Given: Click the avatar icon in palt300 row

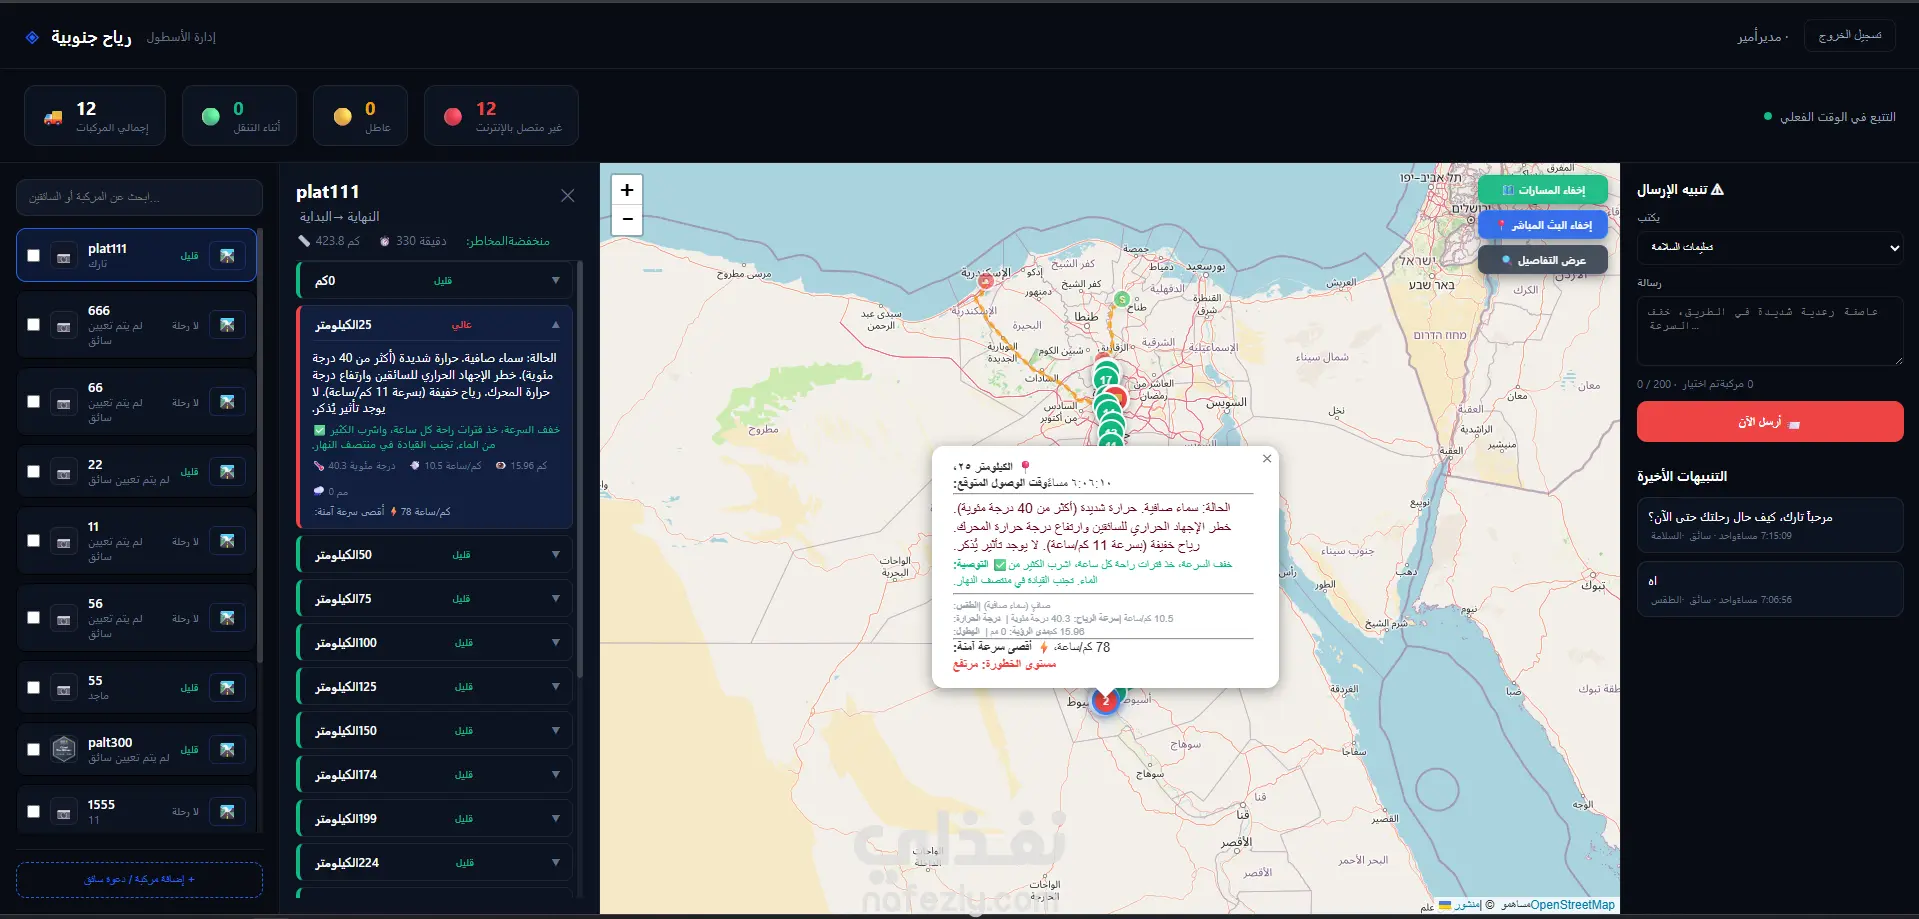Looking at the screenshot, I should pos(64,749).
